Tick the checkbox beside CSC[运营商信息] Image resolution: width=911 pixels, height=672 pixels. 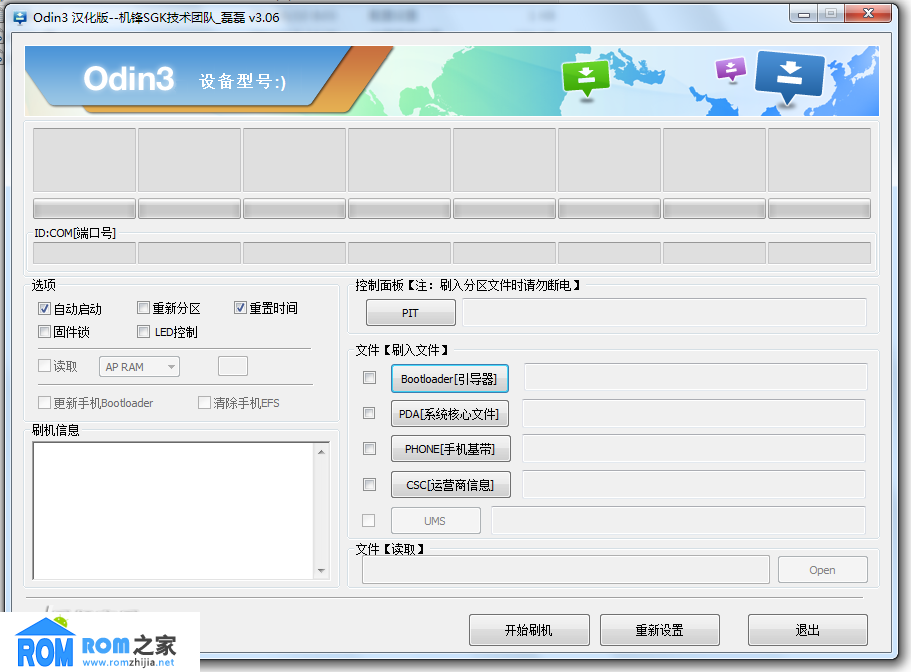pyautogui.click(x=369, y=484)
